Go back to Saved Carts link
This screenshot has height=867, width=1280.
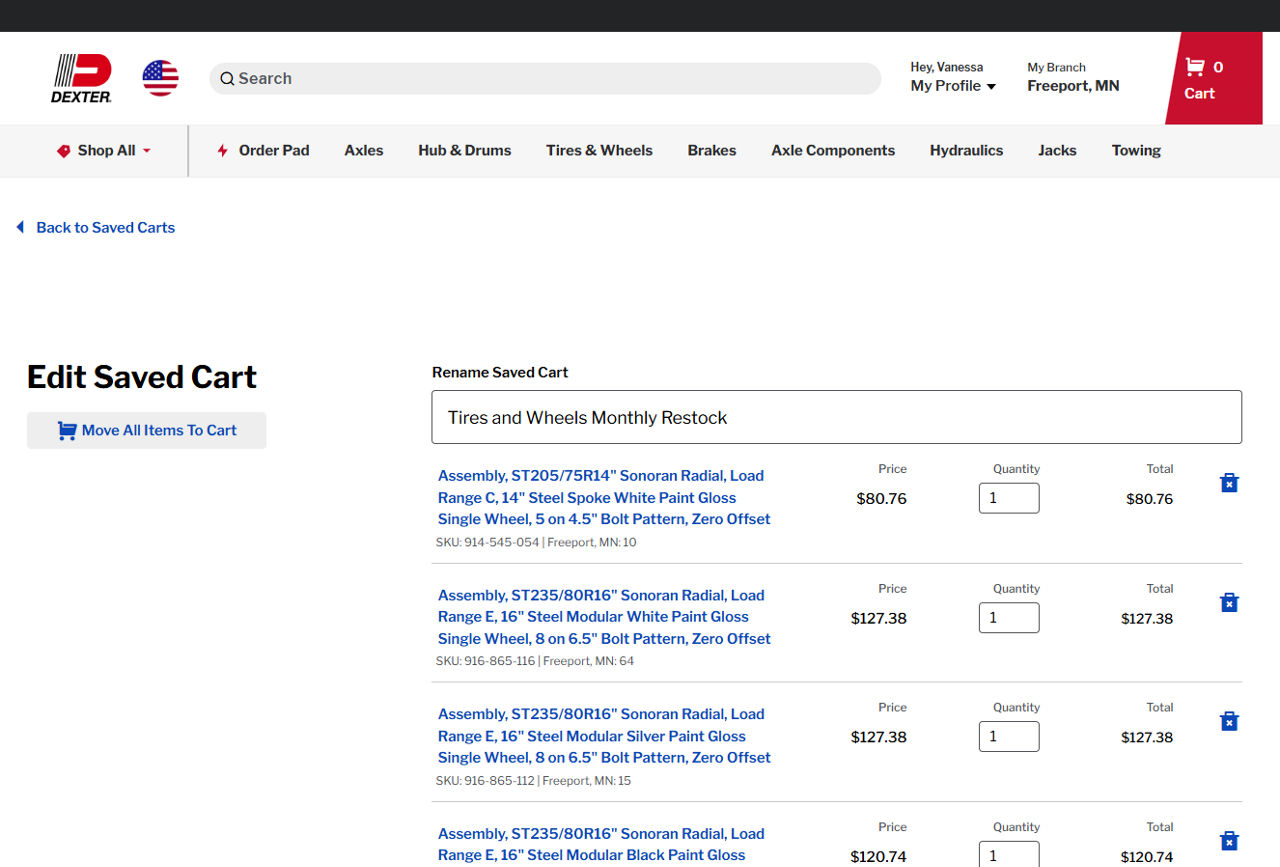point(105,227)
